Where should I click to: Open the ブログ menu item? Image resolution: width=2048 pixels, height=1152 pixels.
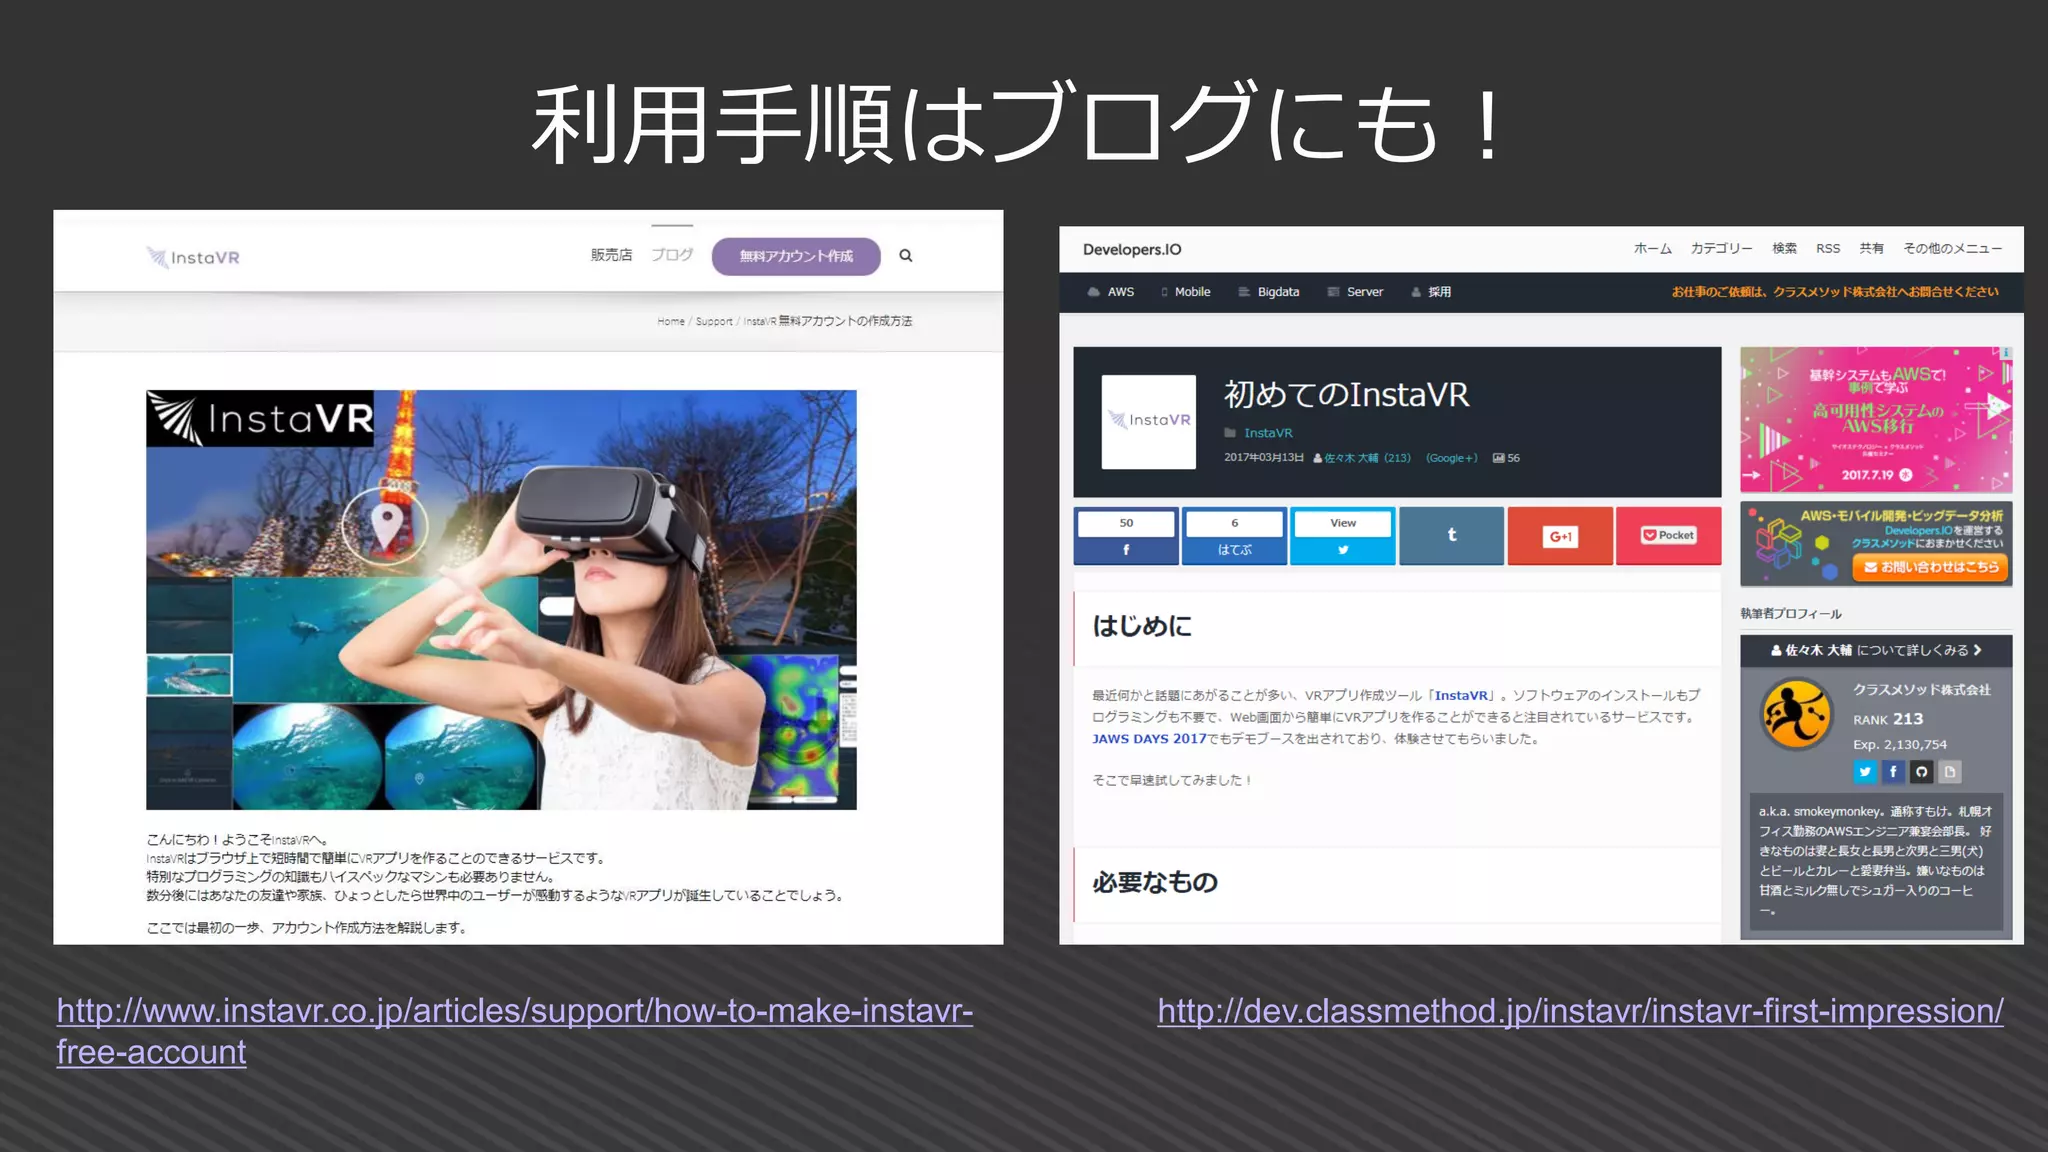click(x=672, y=255)
